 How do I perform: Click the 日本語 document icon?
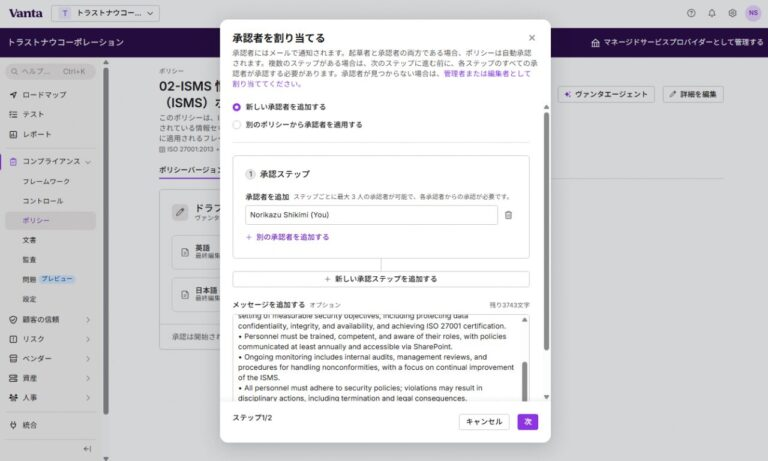(x=185, y=294)
